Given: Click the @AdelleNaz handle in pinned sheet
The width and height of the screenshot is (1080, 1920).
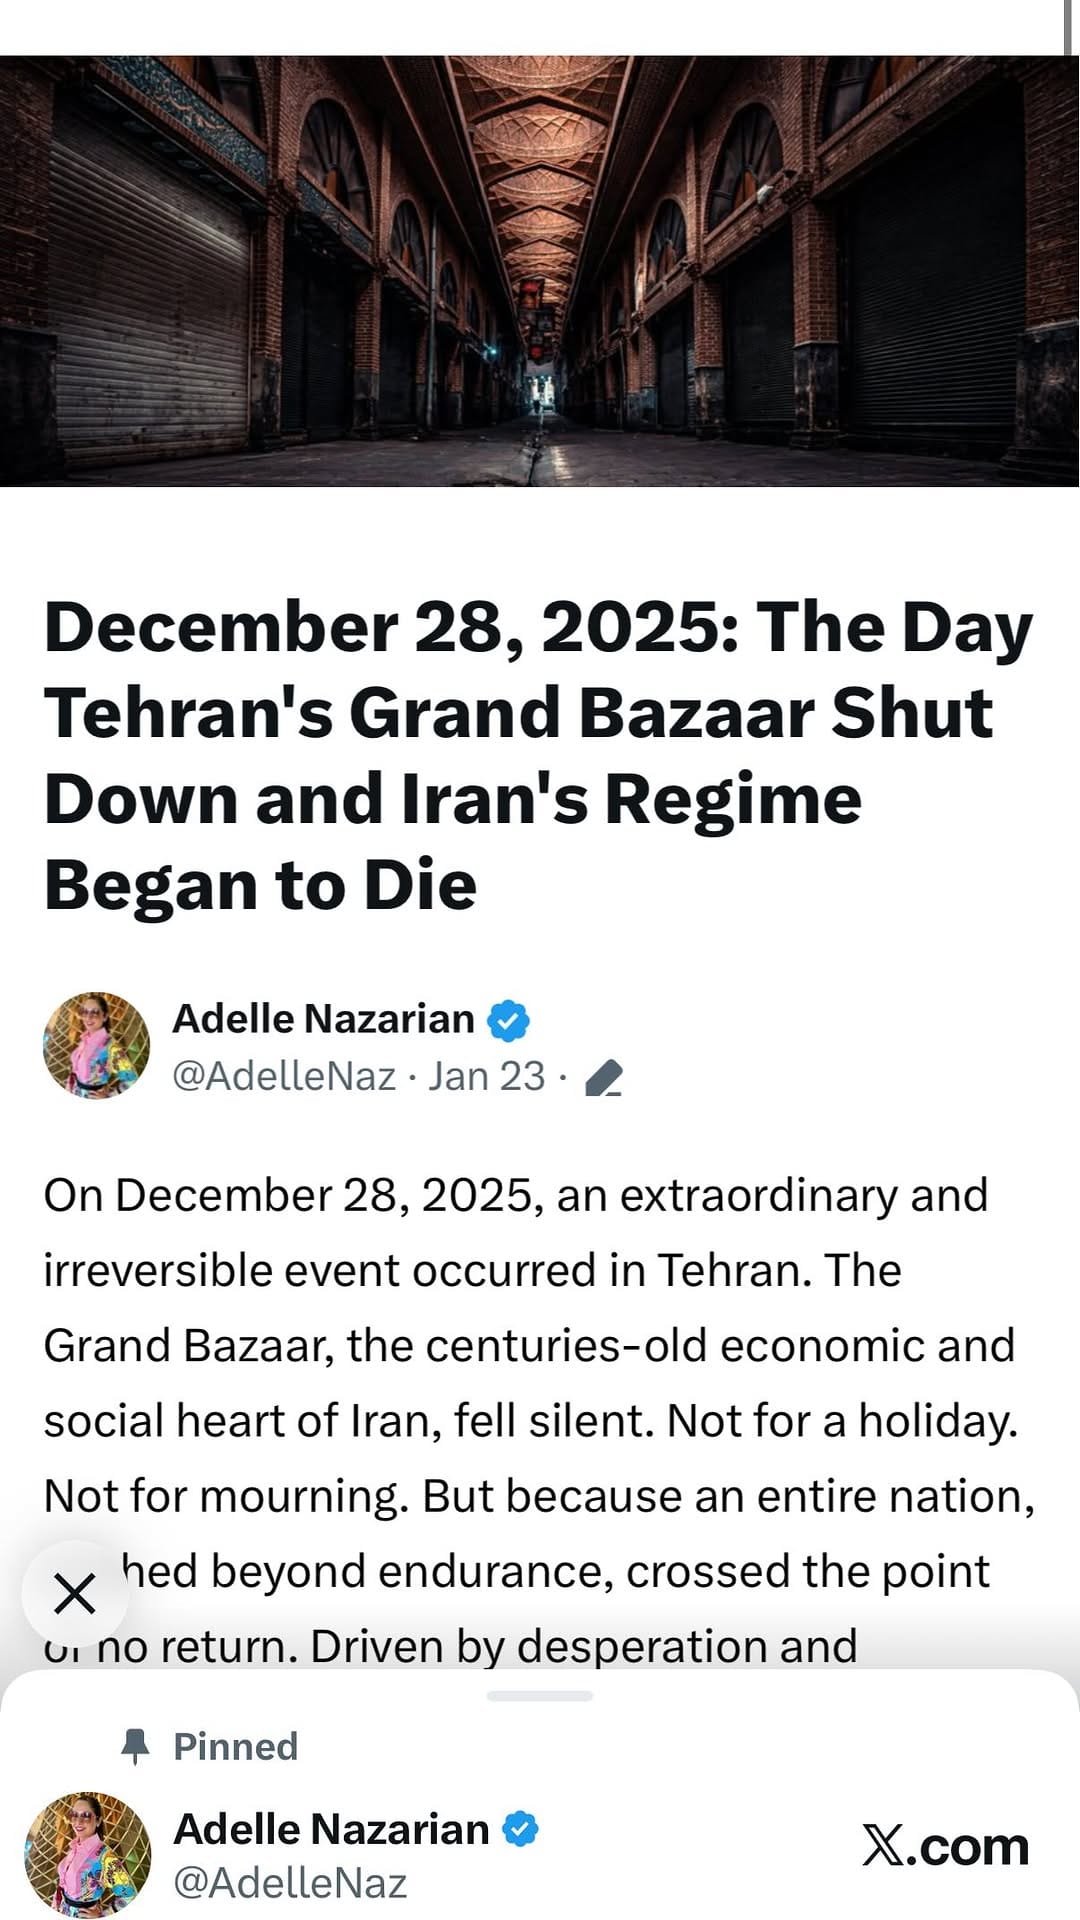Looking at the screenshot, I should click(290, 1883).
